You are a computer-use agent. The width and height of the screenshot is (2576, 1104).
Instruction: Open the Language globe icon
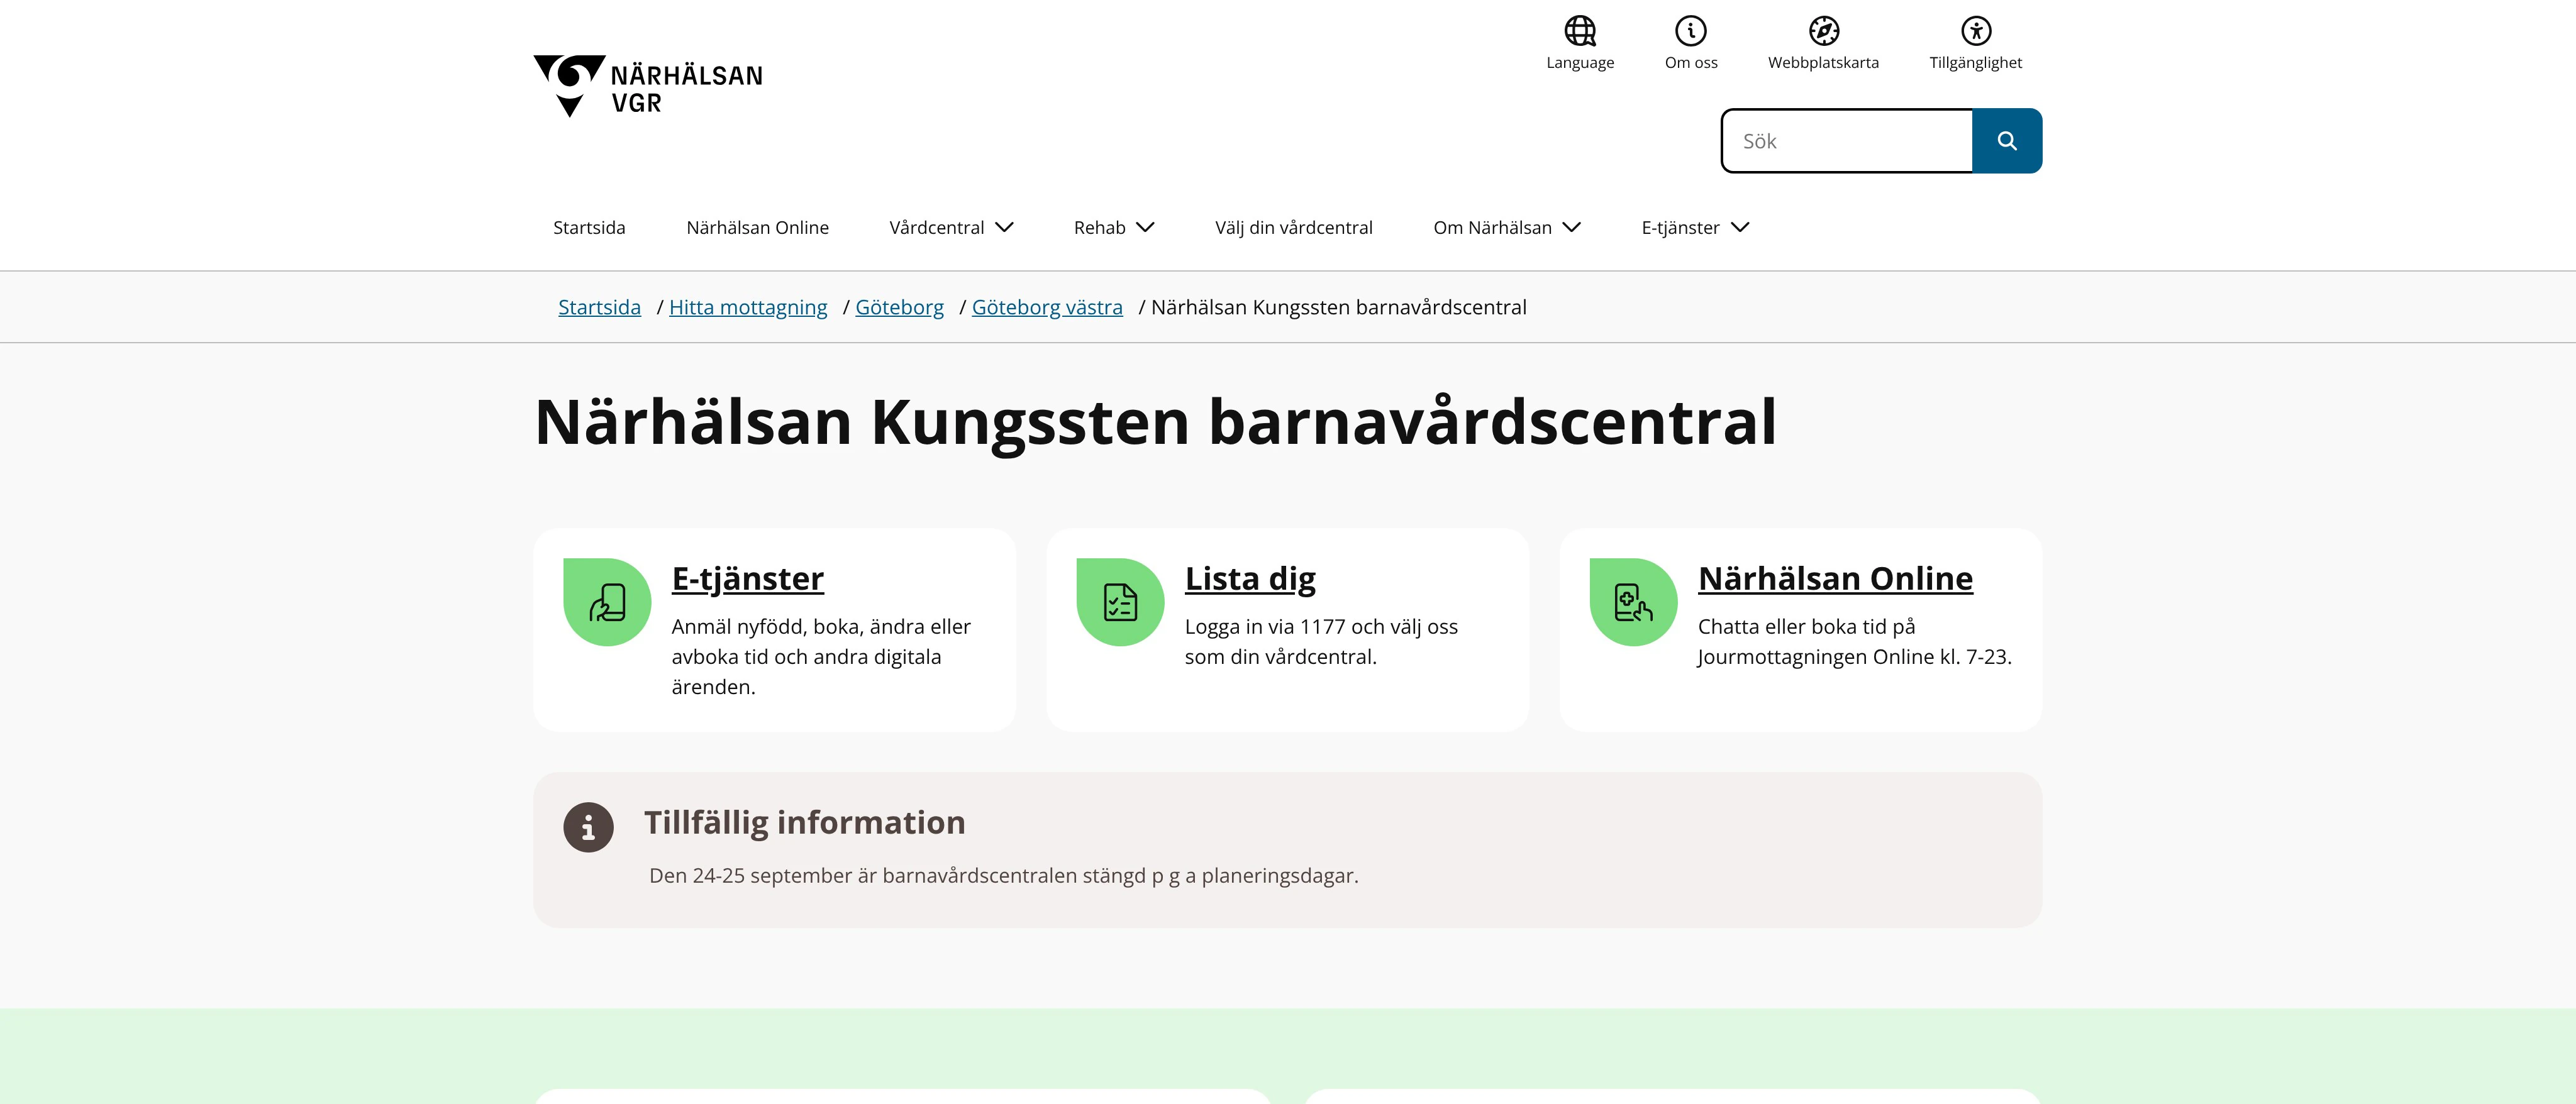click(1580, 31)
